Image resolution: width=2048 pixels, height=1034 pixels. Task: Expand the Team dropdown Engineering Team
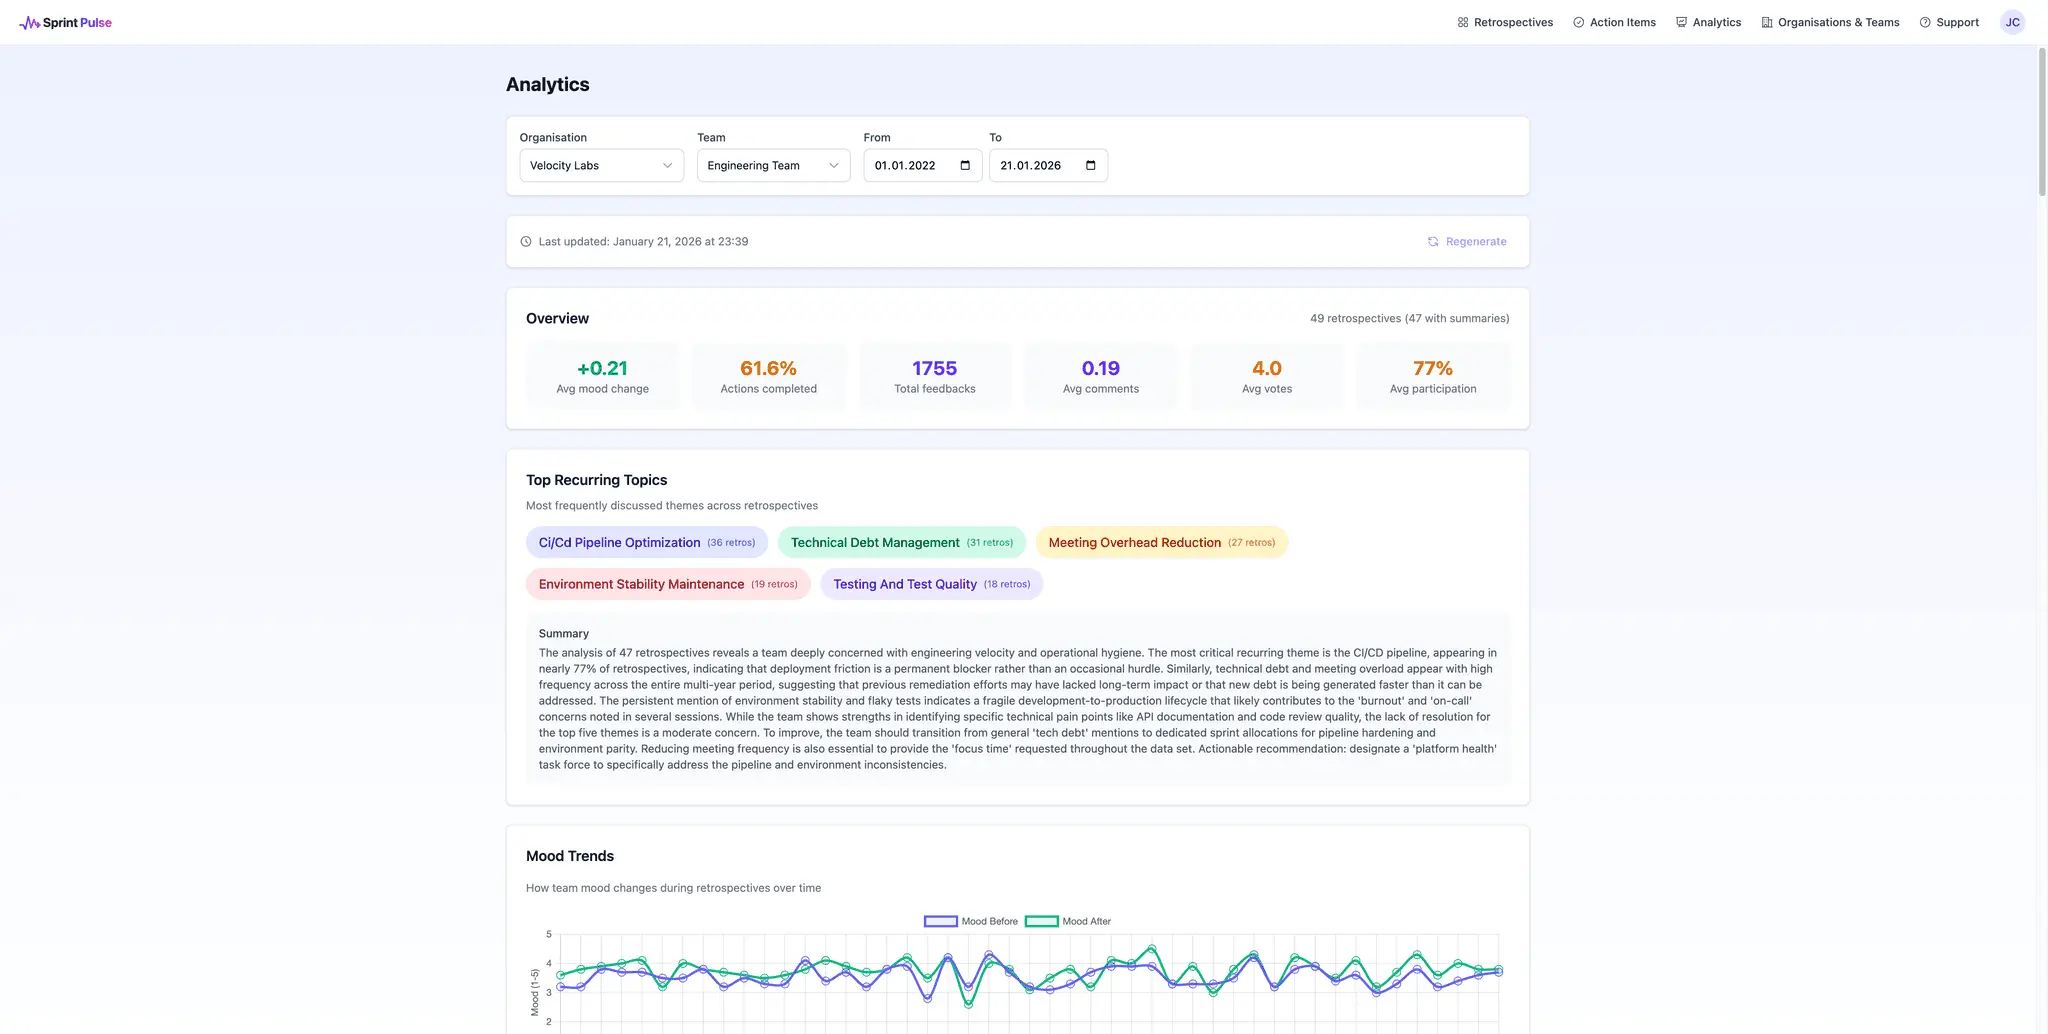tap(773, 165)
